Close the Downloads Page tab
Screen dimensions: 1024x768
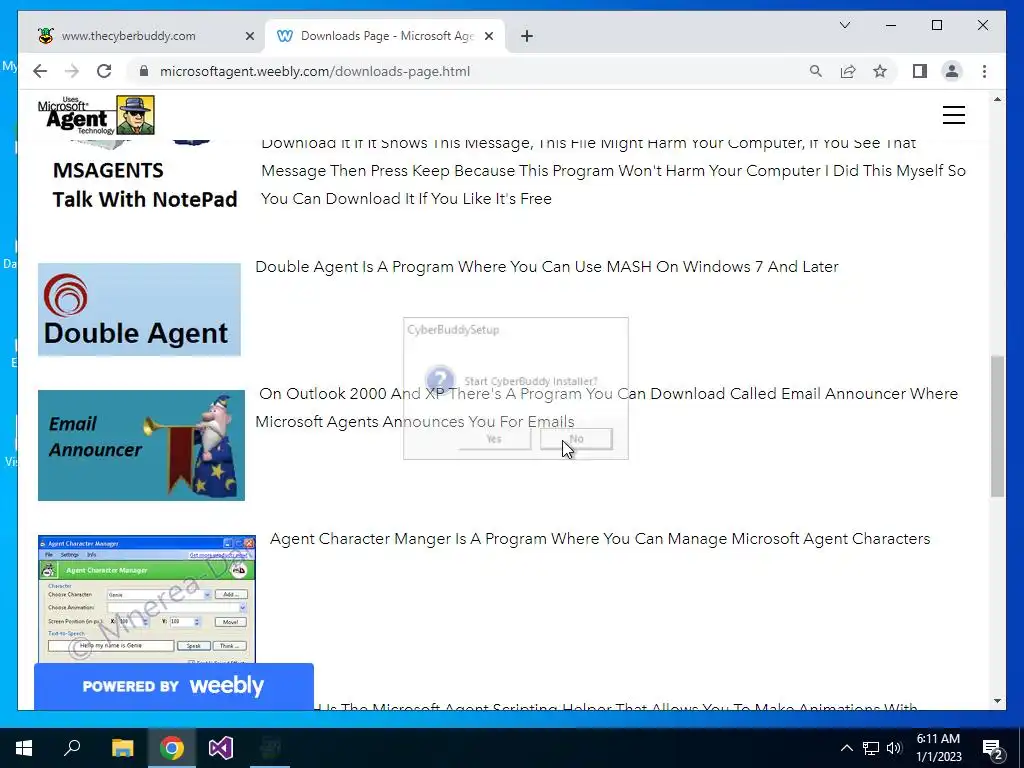click(488, 36)
